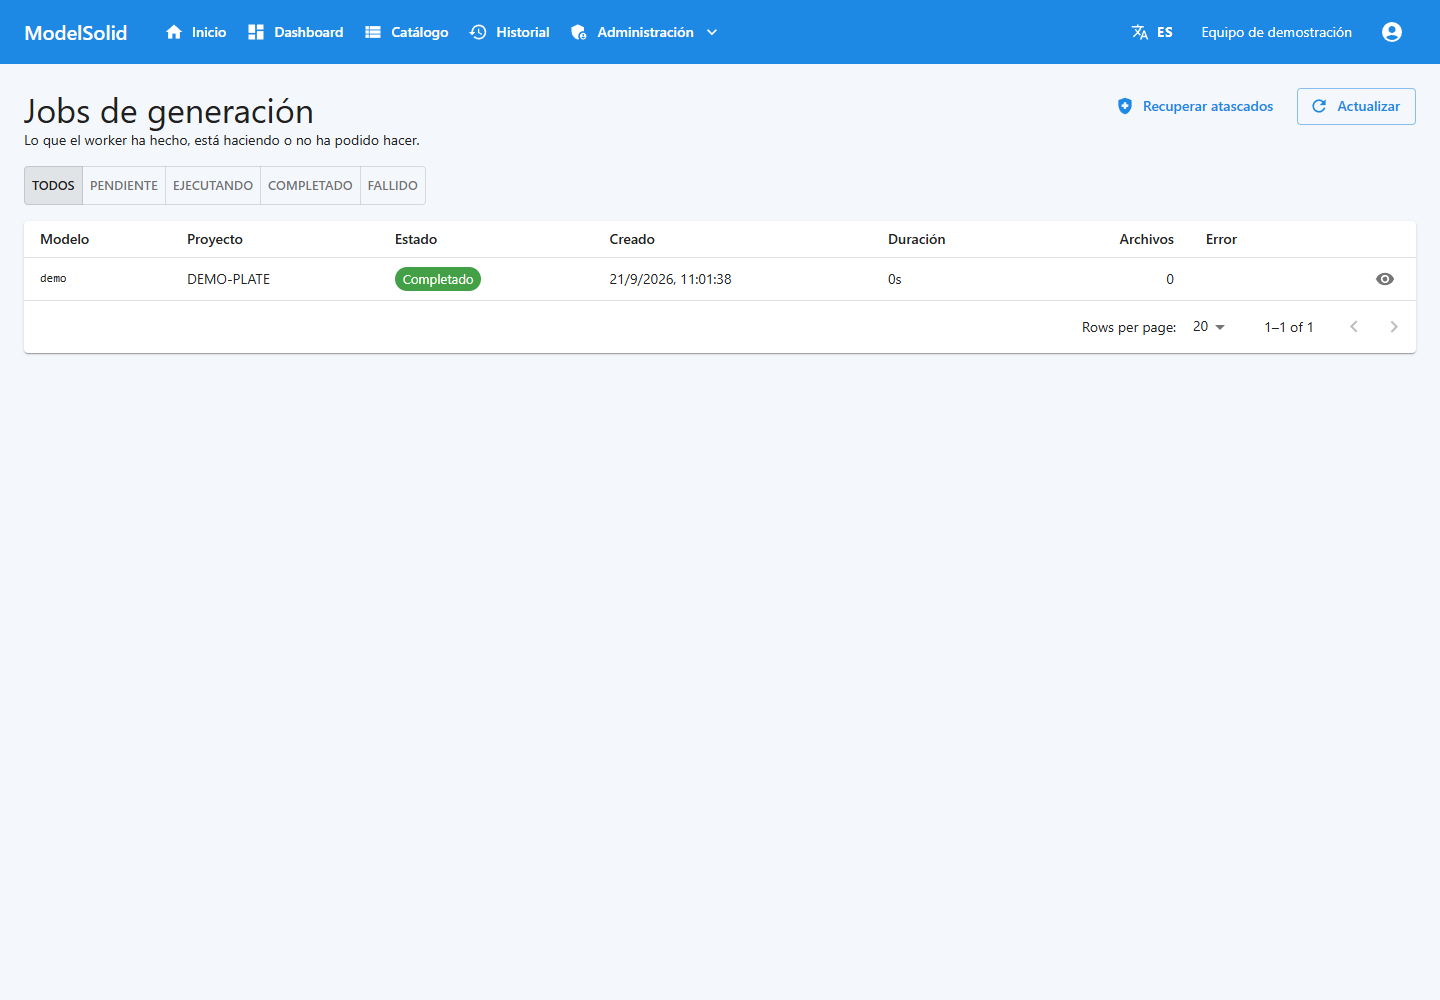Click the Proyecto column header
The width and height of the screenshot is (1440, 1000).
(x=215, y=239)
